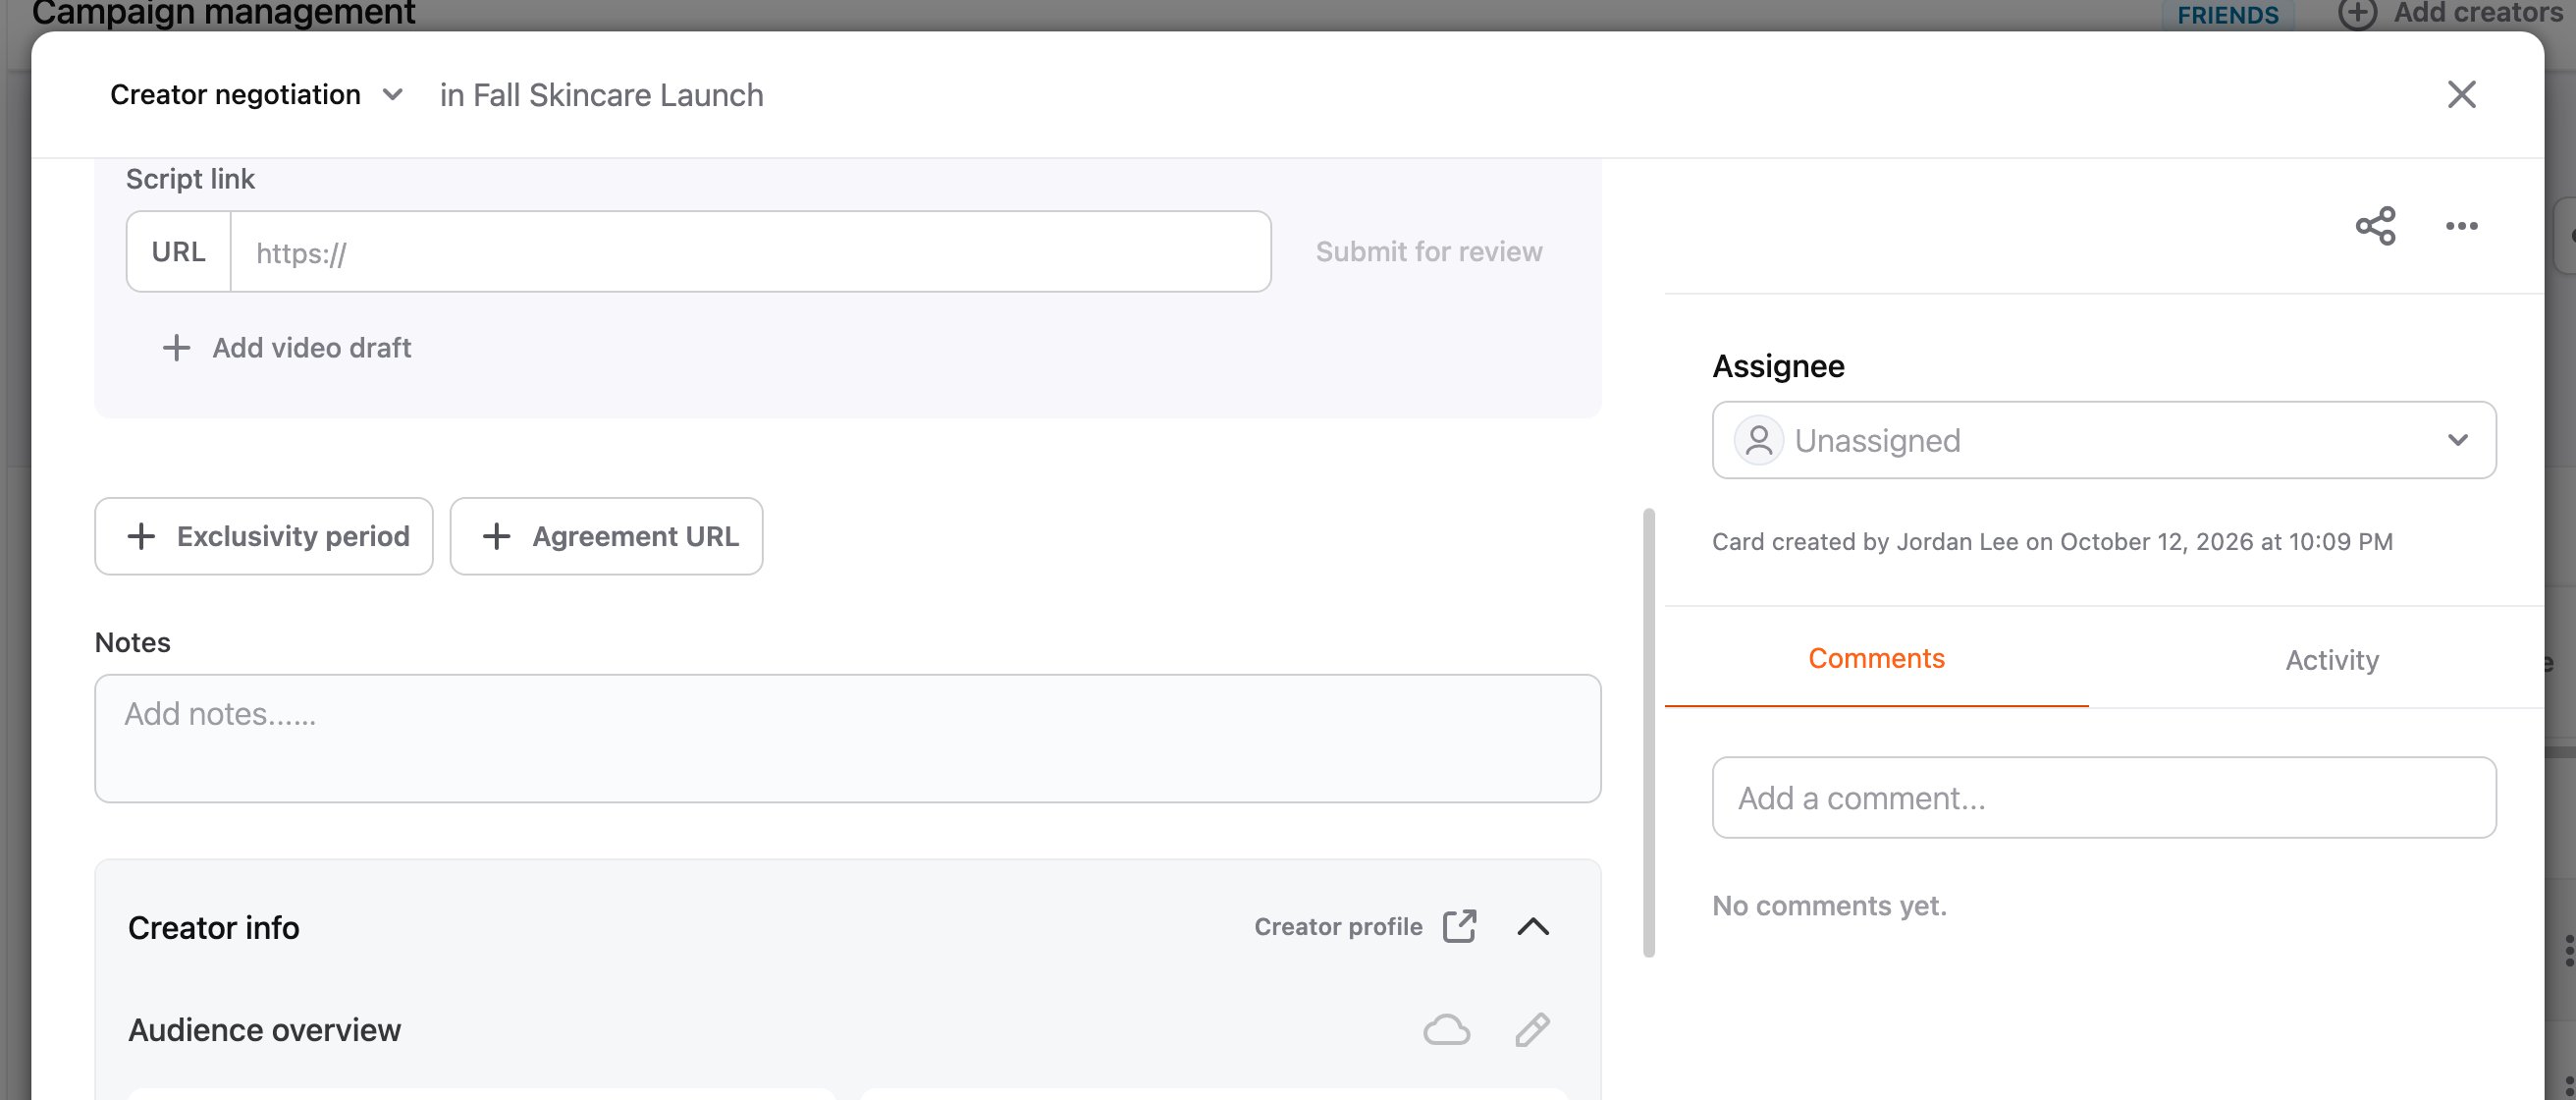
Task: Click the 'in Fall Skincare Launch' campaign text
Action: point(601,95)
